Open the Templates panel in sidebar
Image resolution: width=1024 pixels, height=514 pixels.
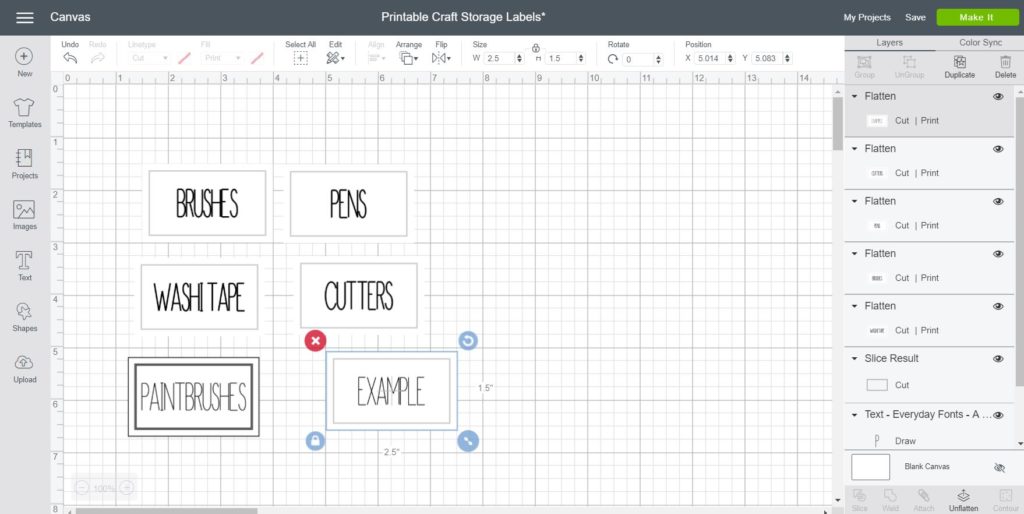(x=24, y=112)
